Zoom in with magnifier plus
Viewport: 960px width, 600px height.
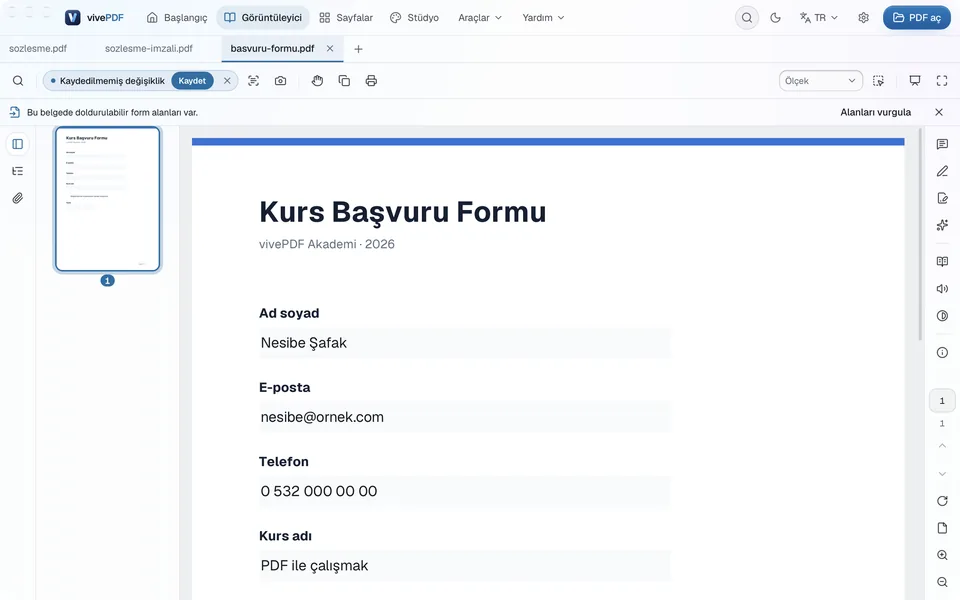tap(942, 555)
